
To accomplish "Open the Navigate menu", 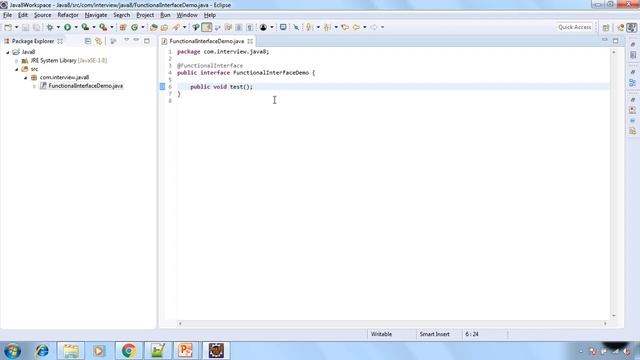I will (x=96, y=15).
